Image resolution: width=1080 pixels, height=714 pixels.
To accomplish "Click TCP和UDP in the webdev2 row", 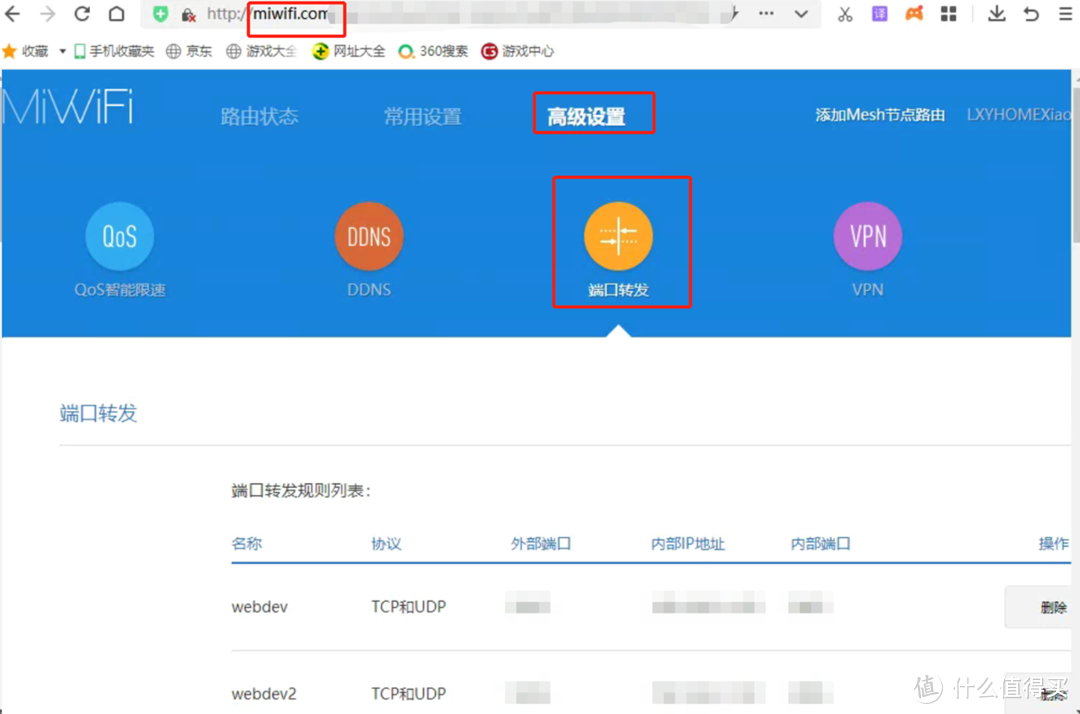I will 408,693.
